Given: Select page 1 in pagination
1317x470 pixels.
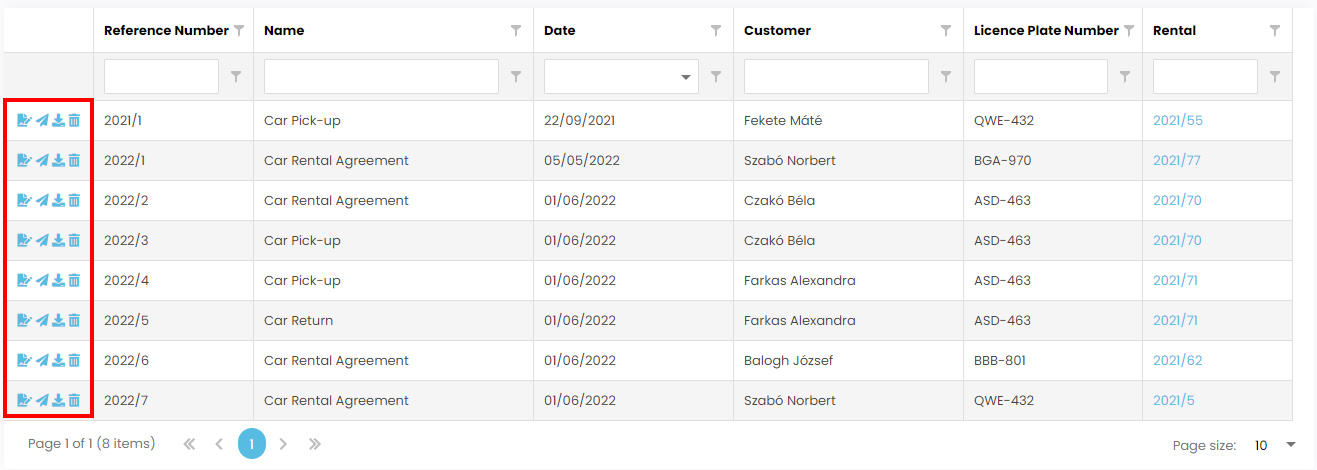Looking at the screenshot, I should point(252,444).
